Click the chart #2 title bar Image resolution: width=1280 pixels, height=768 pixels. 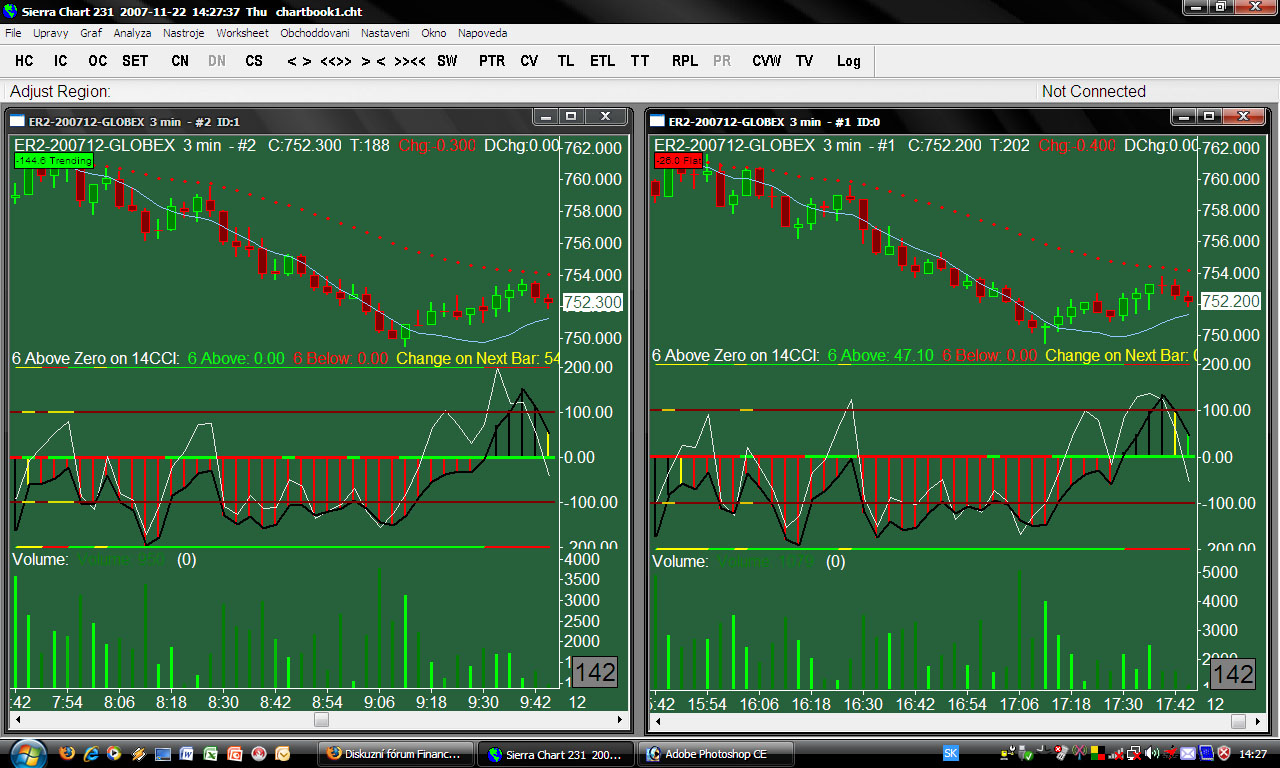(x=320, y=121)
